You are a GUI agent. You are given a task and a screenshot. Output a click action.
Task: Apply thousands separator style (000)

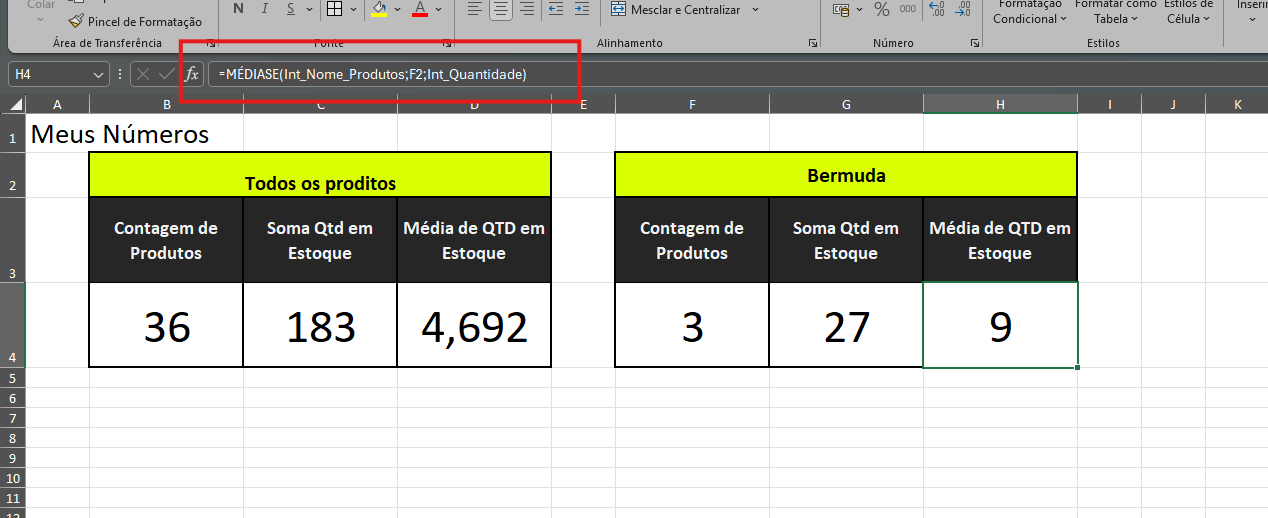pos(907,9)
